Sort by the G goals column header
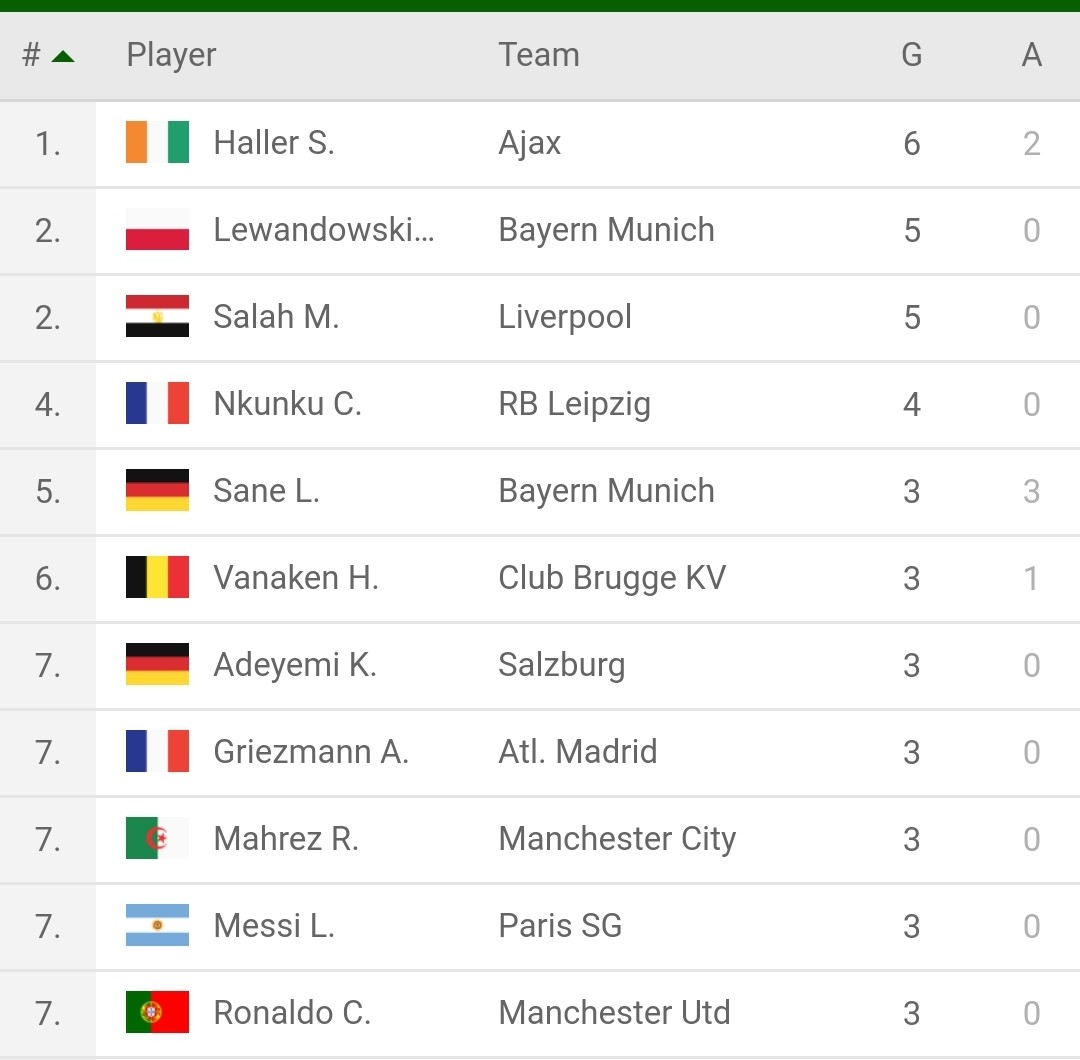 coord(911,54)
